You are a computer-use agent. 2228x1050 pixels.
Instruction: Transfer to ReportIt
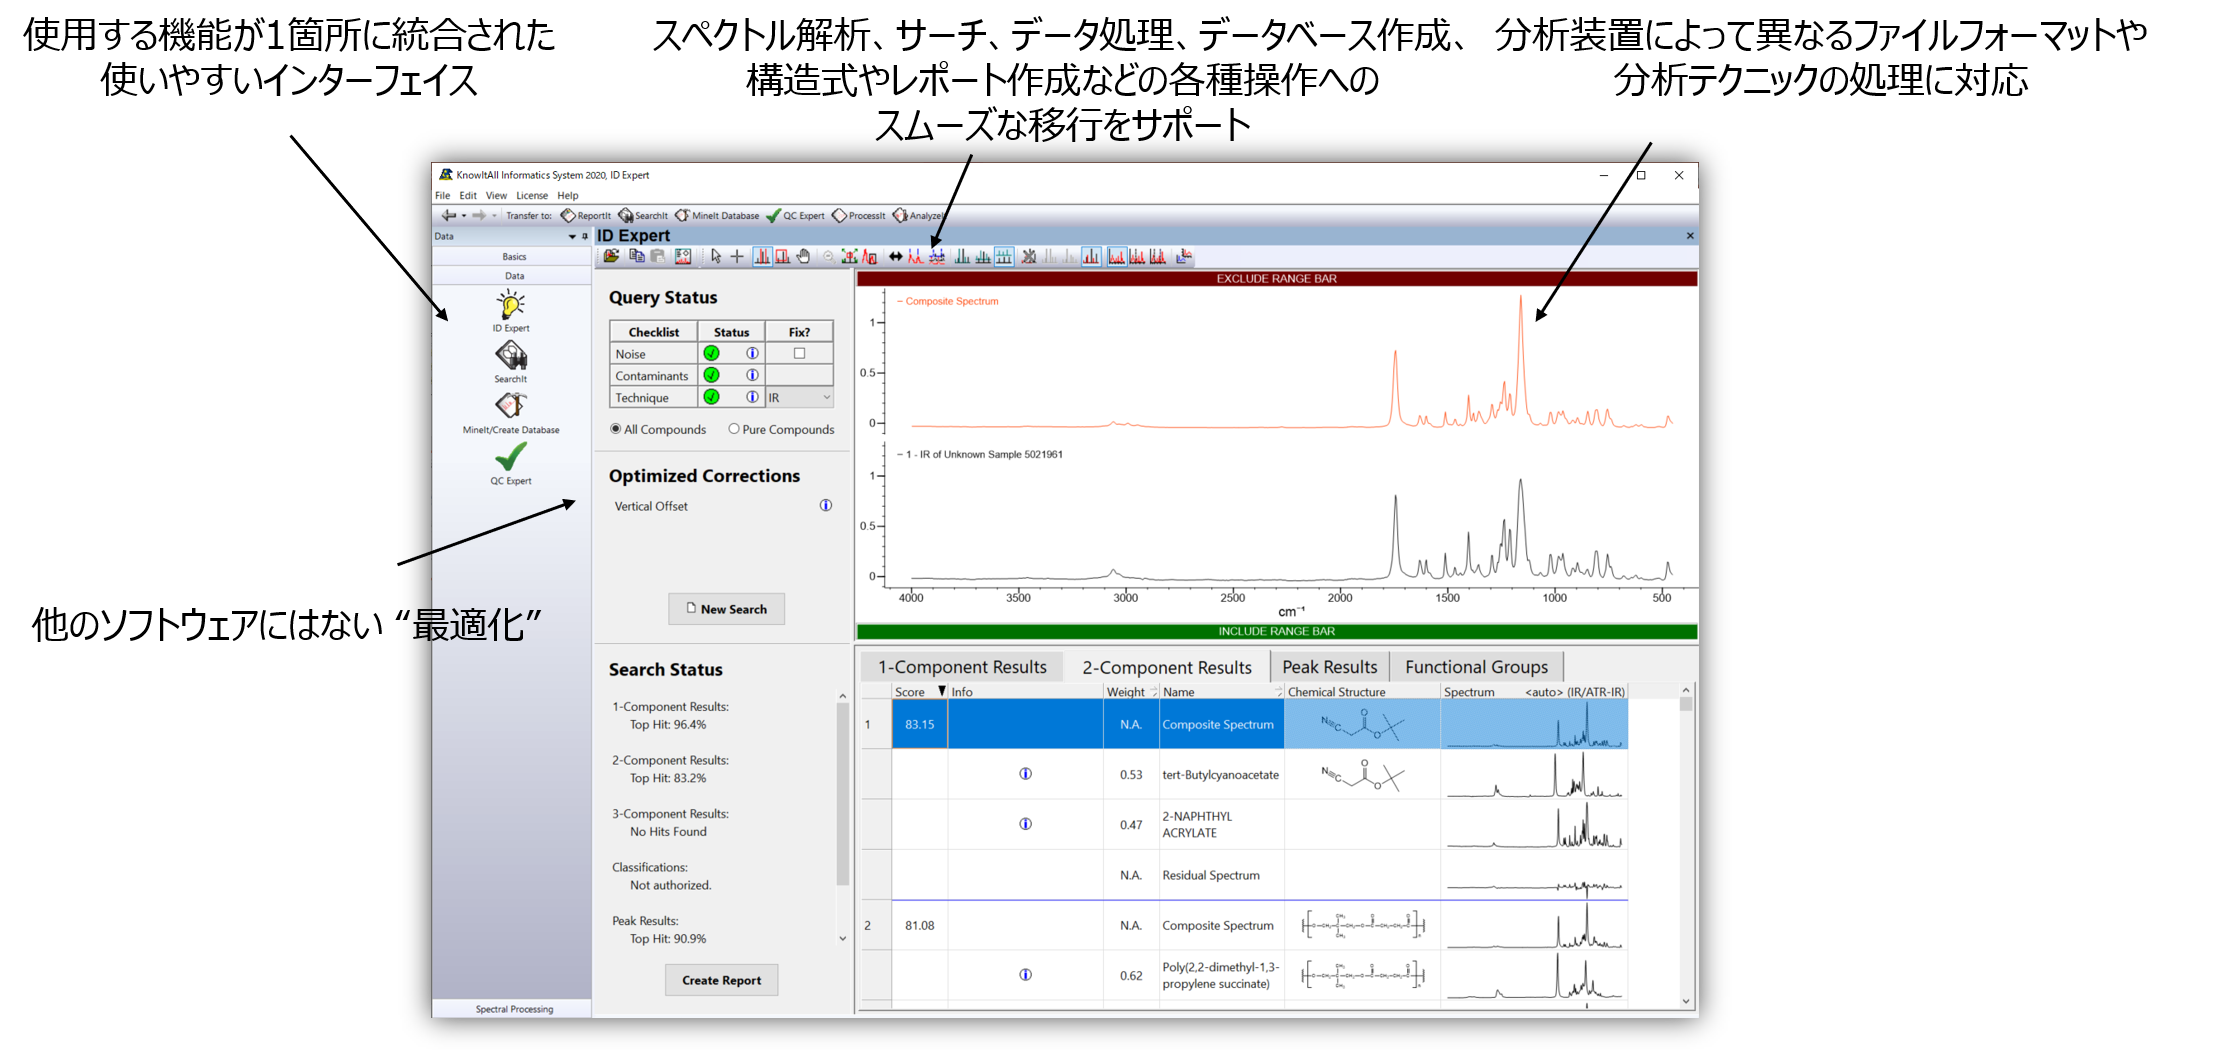[x=586, y=215]
